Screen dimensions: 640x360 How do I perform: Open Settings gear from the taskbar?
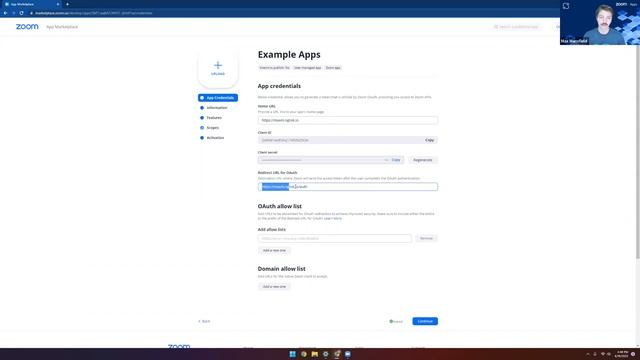point(326,354)
